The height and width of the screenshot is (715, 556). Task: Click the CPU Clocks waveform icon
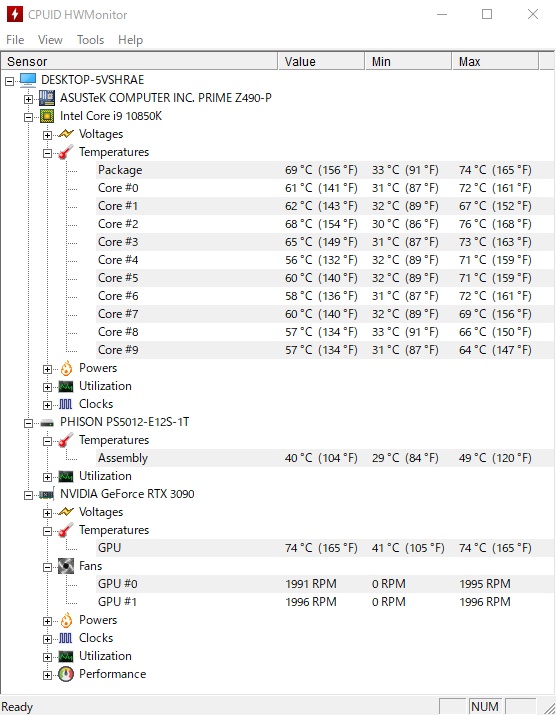pyautogui.click(x=66, y=404)
